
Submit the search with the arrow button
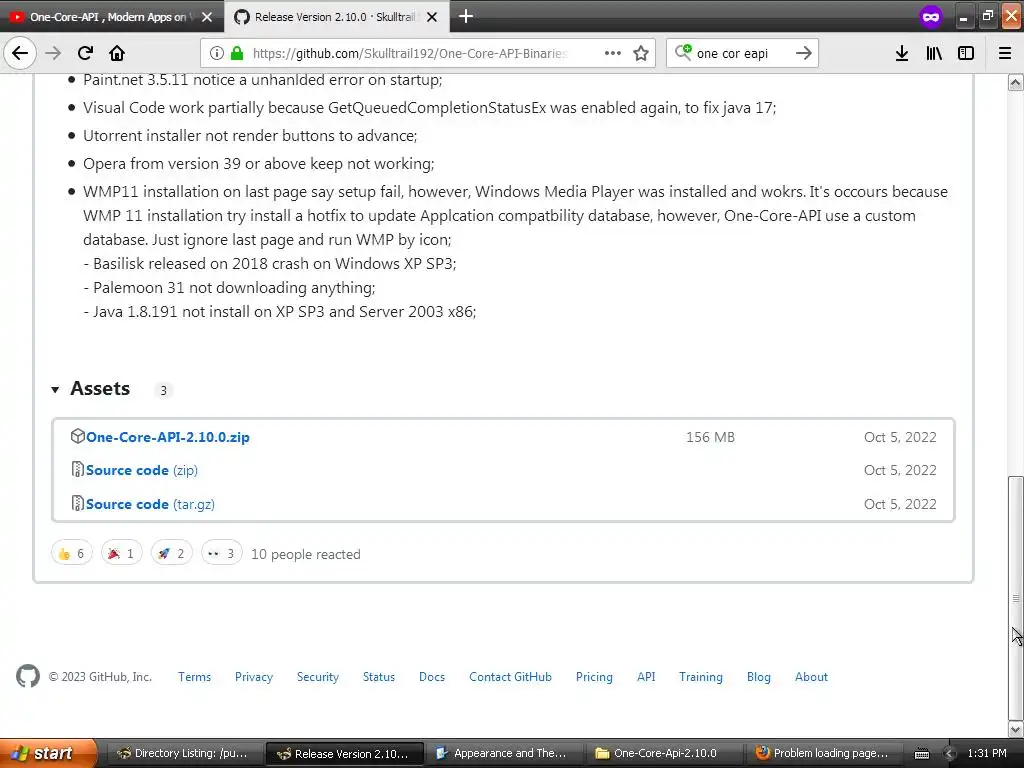point(804,53)
